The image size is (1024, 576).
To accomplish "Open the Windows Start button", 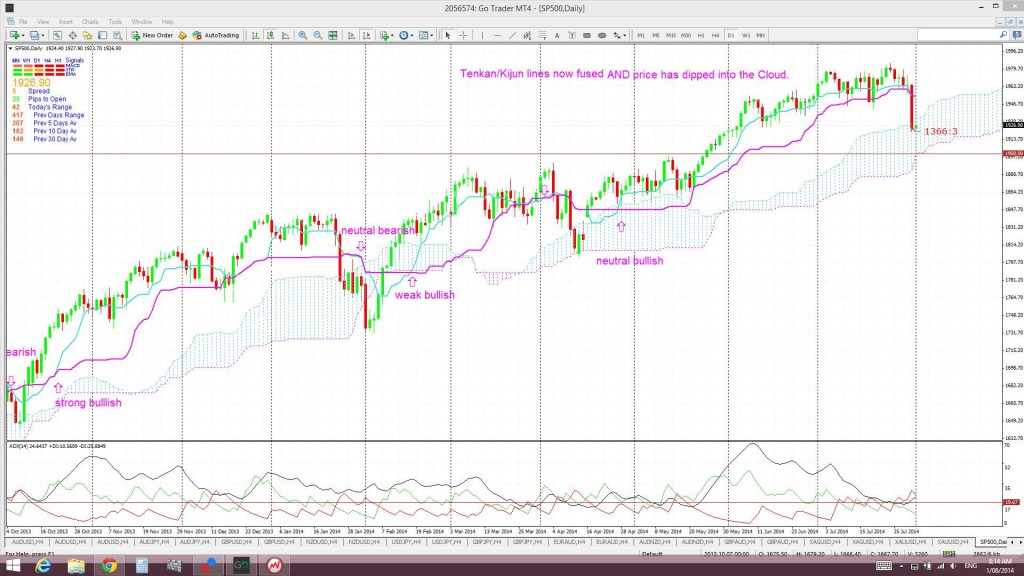I will tap(12, 566).
